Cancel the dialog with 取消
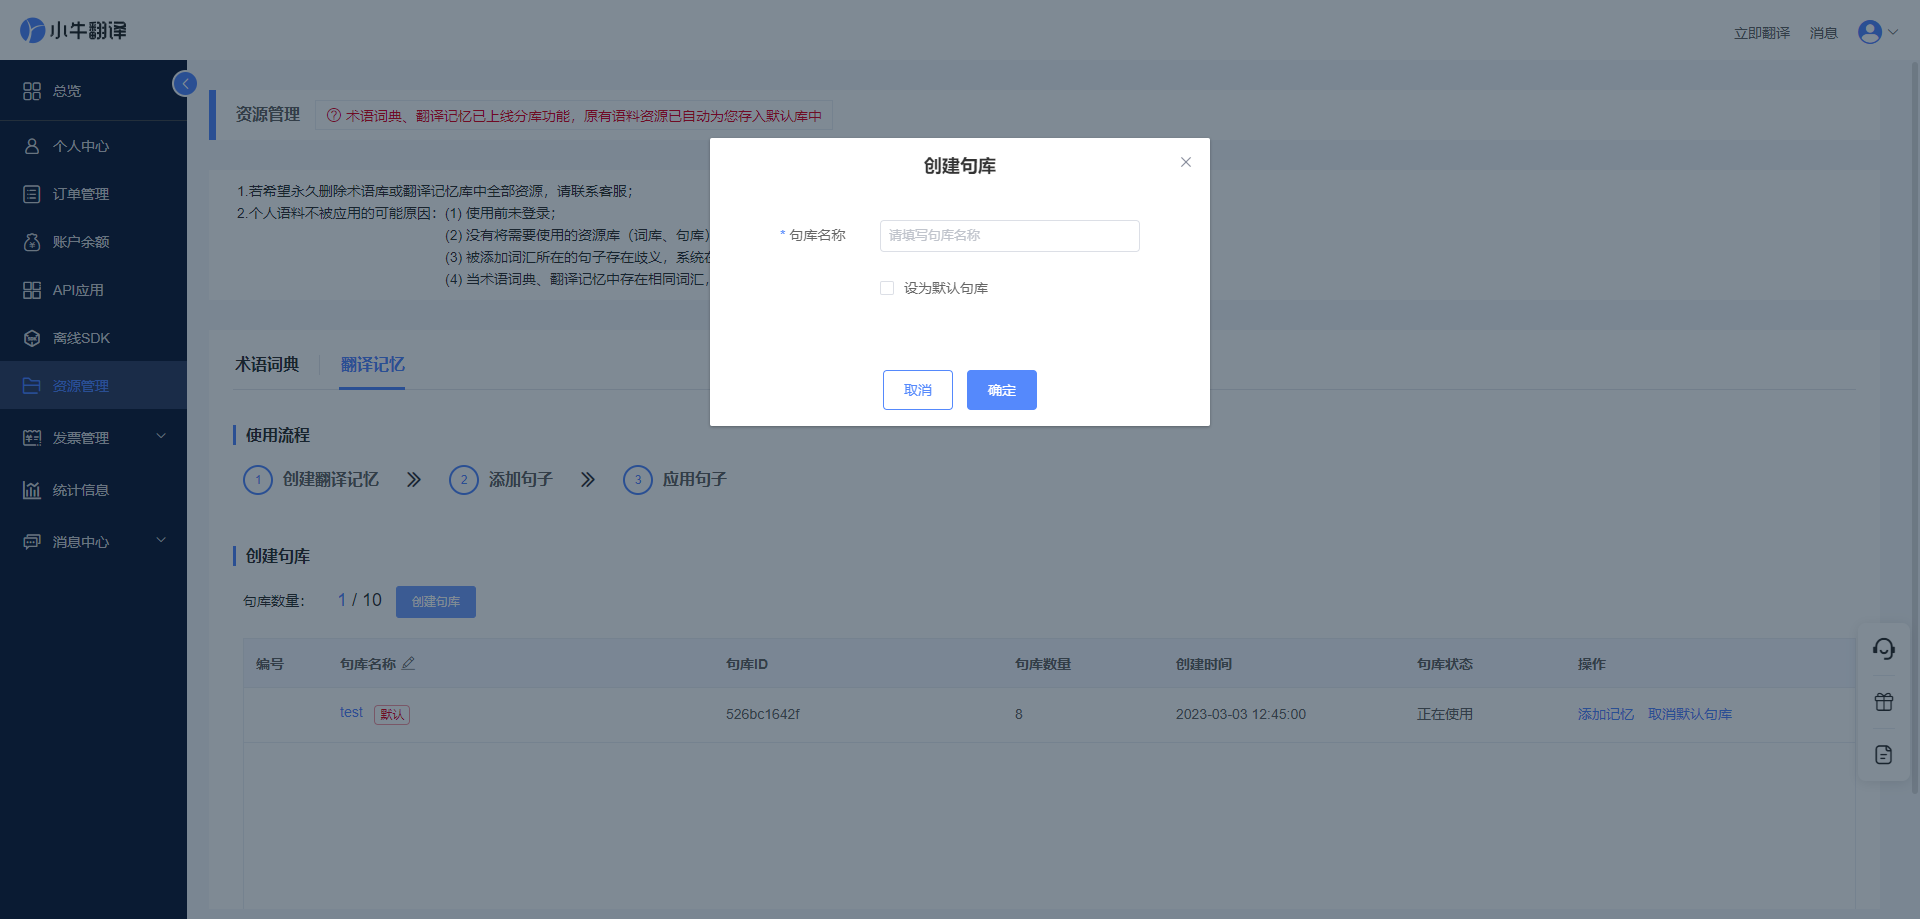Image resolution: width=1920 pixels, height=919 pixels. point(918,390)
